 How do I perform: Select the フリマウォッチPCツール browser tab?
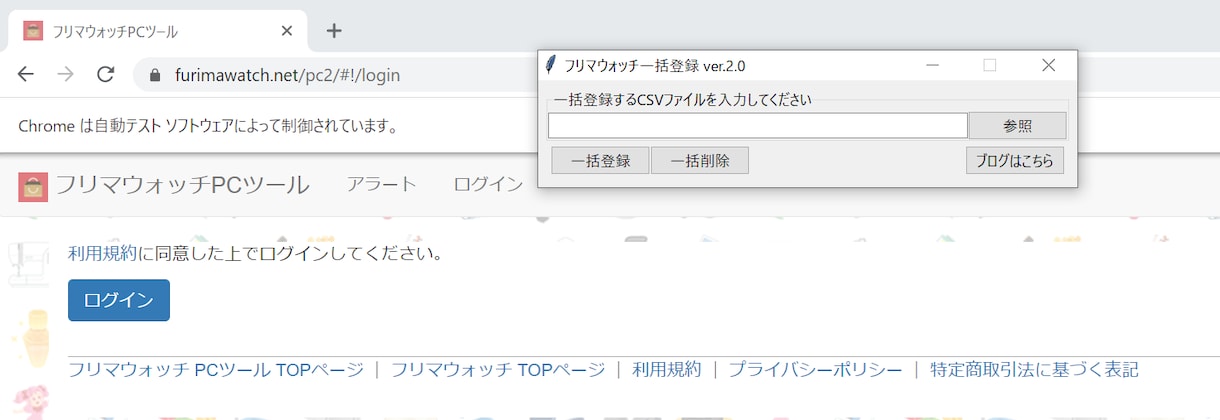[155, 31]
